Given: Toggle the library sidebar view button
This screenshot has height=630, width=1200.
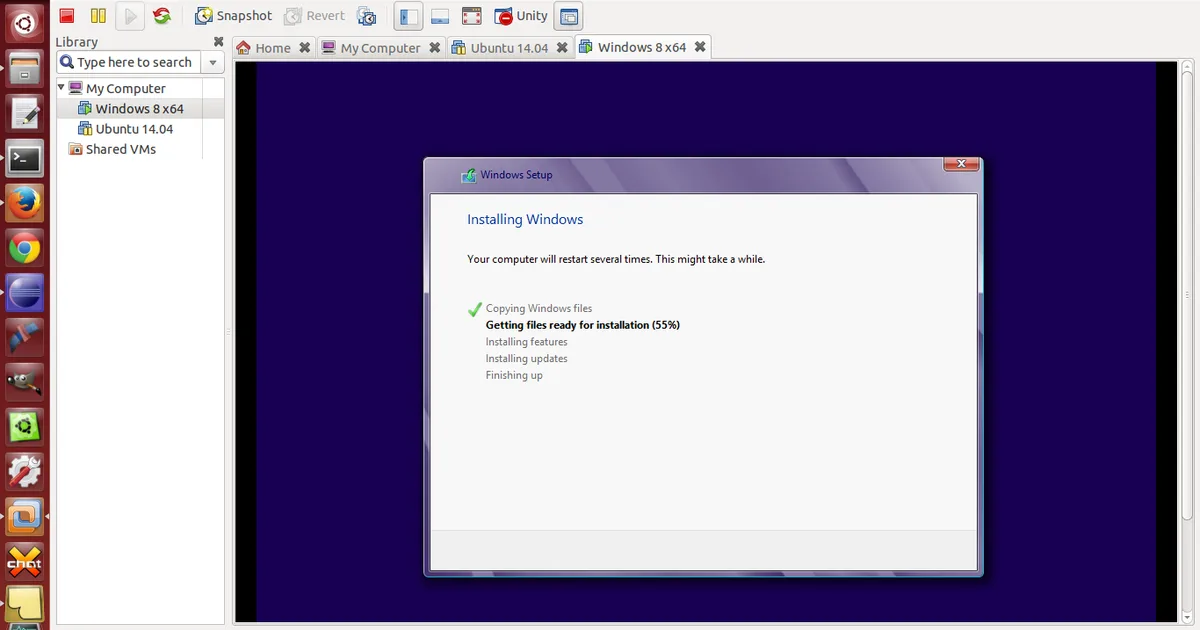Looking at the screenshot, I should pos(408,16).
